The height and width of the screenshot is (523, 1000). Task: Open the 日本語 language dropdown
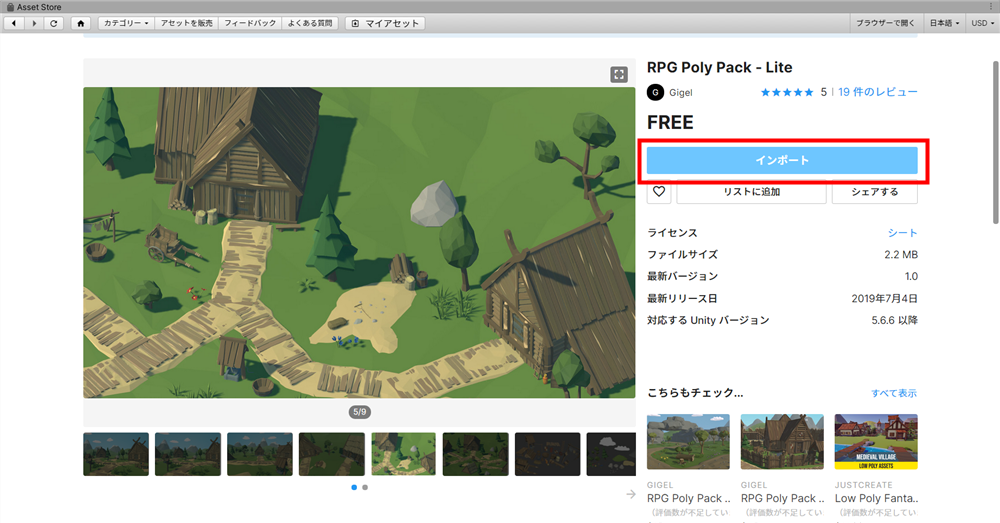pos(944,23)
